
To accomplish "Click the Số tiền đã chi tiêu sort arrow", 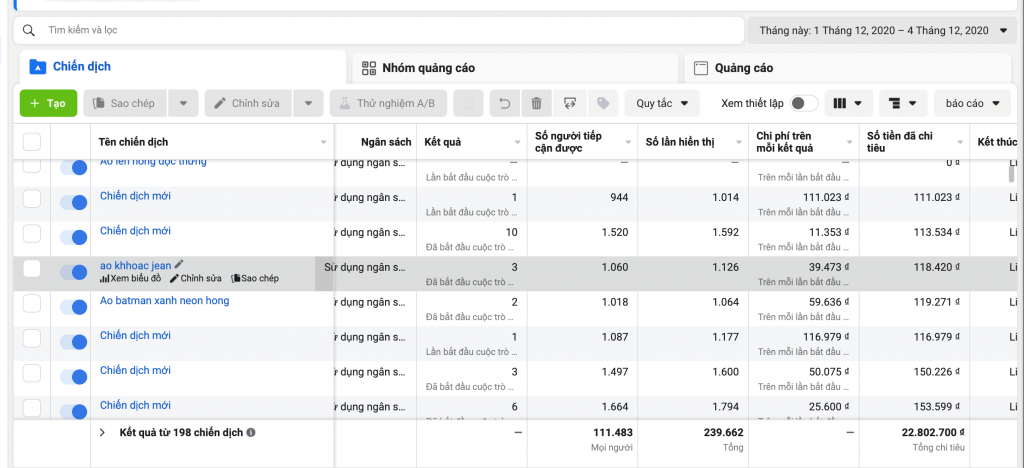I will 961,142.
